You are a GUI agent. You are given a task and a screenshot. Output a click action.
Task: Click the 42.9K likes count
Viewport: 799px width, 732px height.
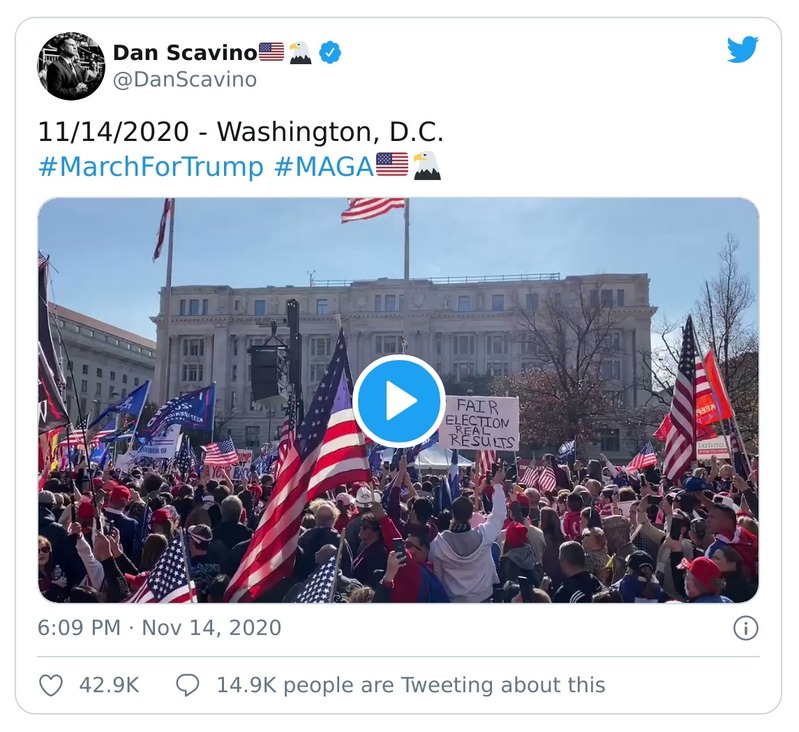click(108, 685)
